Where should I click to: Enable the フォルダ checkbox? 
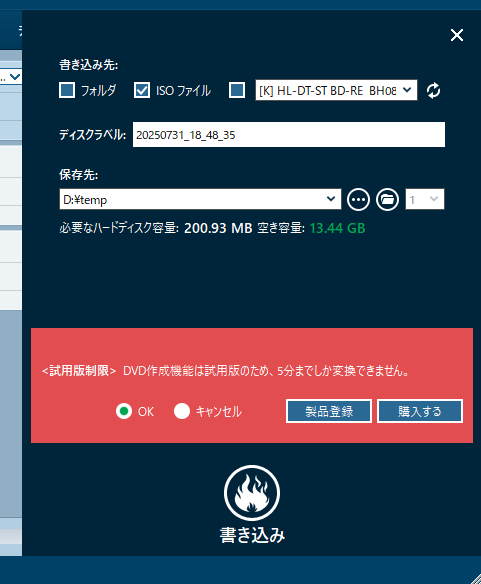click(x=67, y=90)
